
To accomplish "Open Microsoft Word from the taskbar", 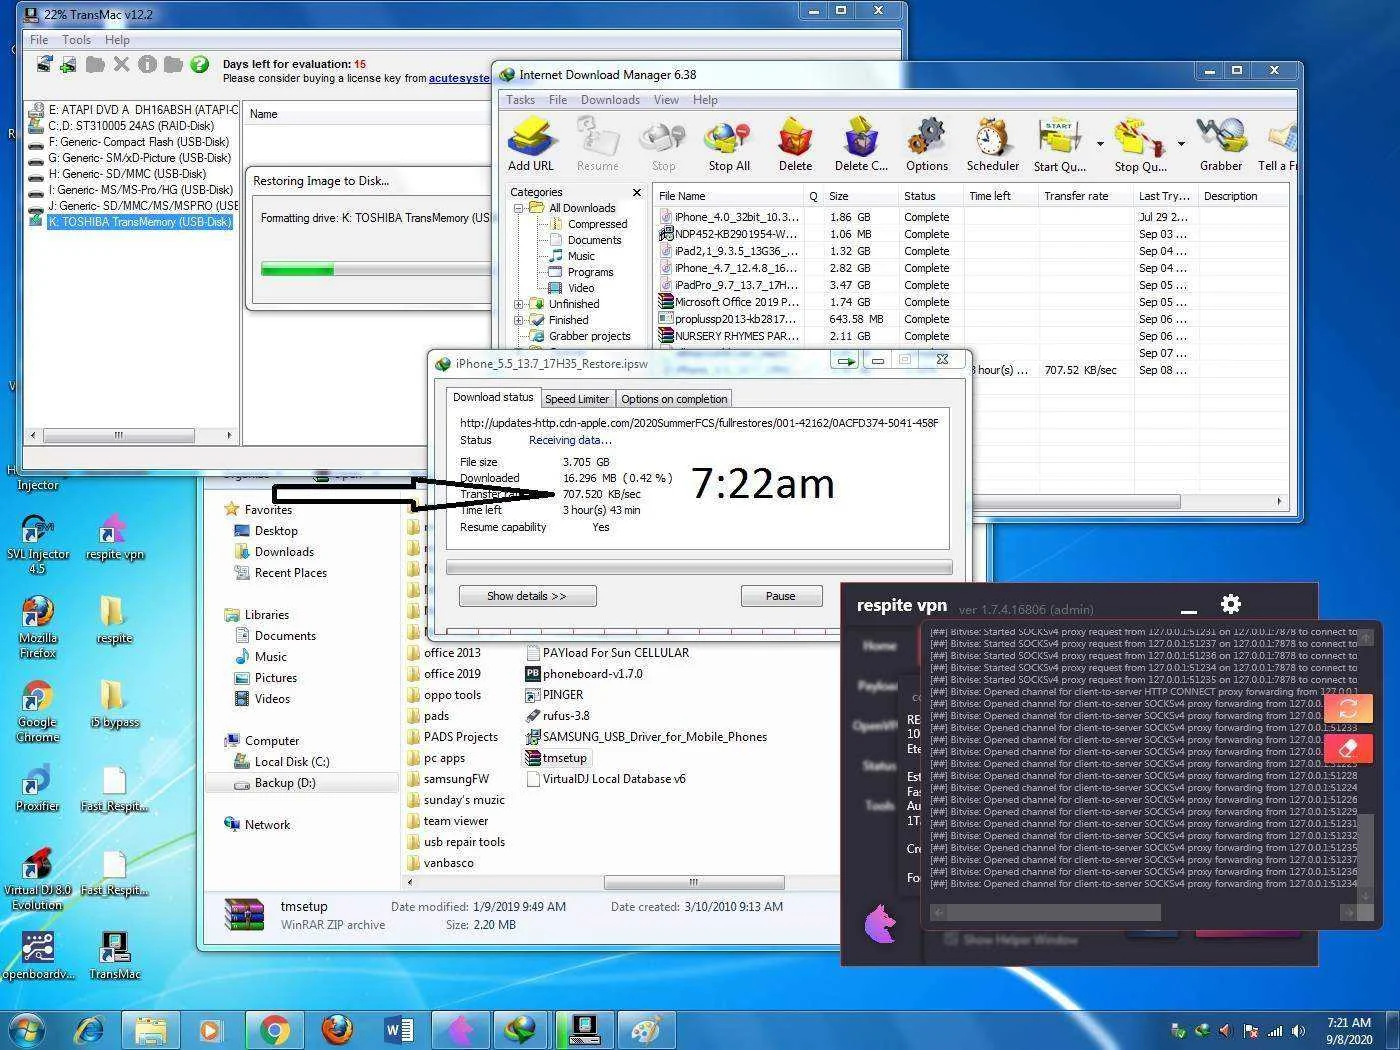I will [398, 1029].
